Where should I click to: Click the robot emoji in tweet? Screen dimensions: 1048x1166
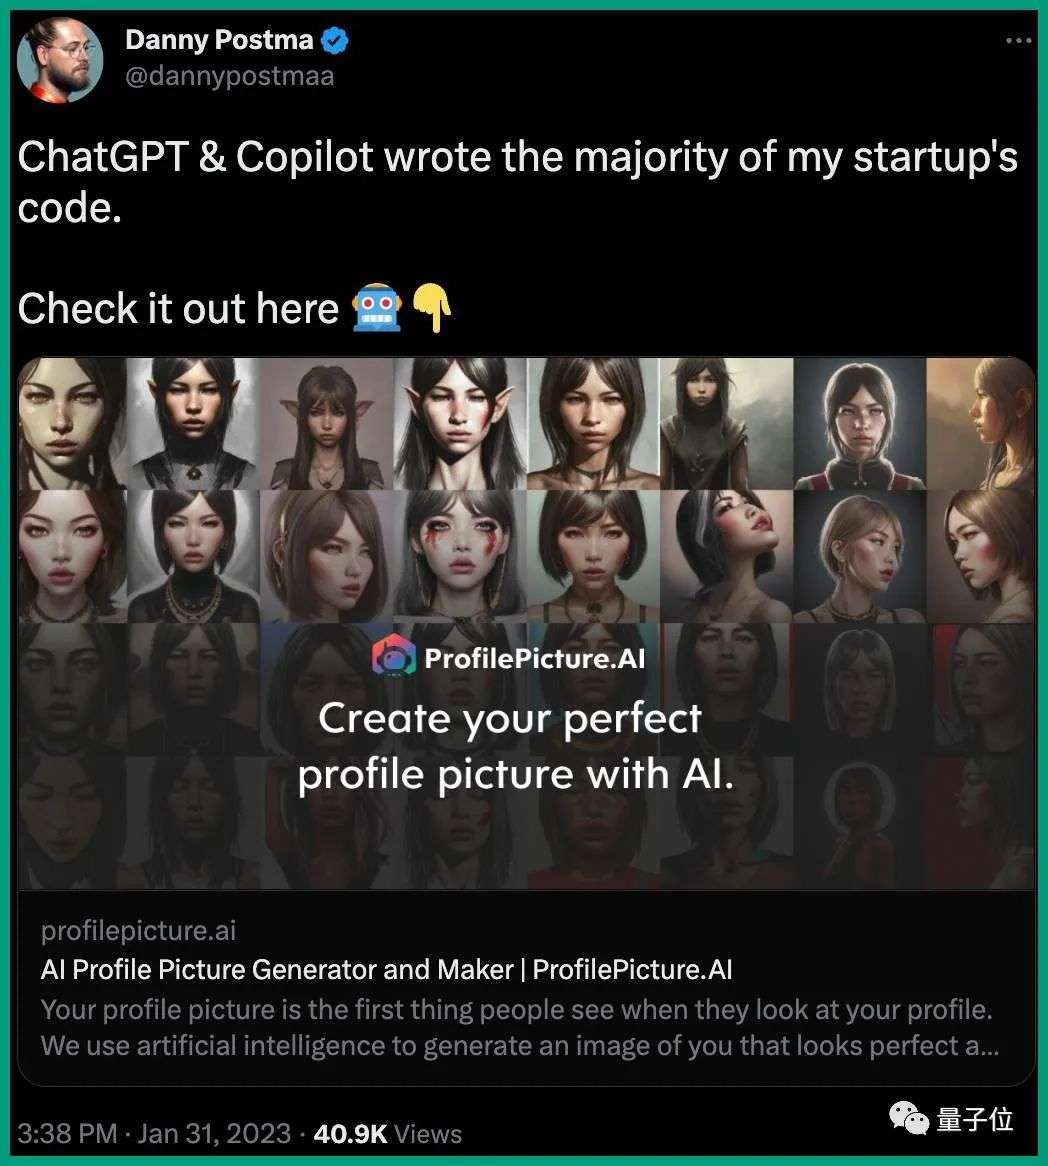point(377,307)
